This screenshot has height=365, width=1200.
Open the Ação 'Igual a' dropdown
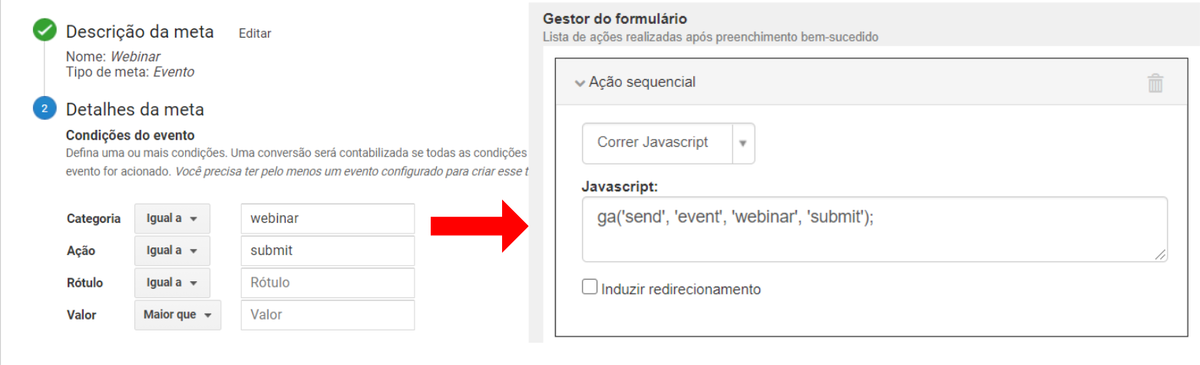click(x=173, y=251)
